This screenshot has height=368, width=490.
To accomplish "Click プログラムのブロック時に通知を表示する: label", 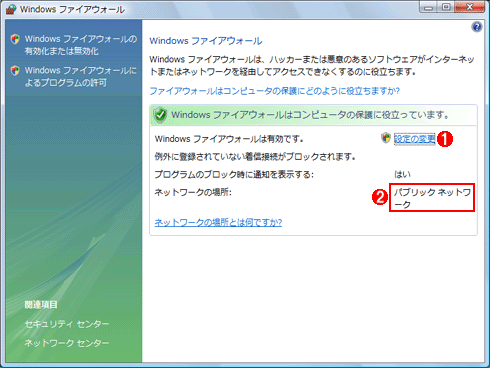I will 234,174.
